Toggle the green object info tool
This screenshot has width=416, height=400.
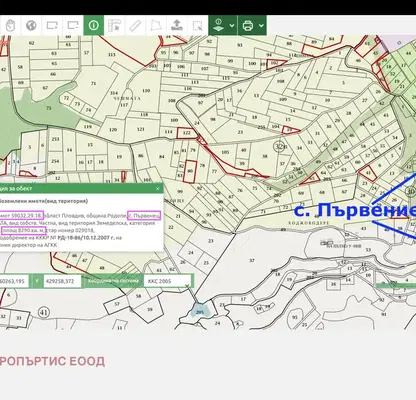click(x=94, y=25)
